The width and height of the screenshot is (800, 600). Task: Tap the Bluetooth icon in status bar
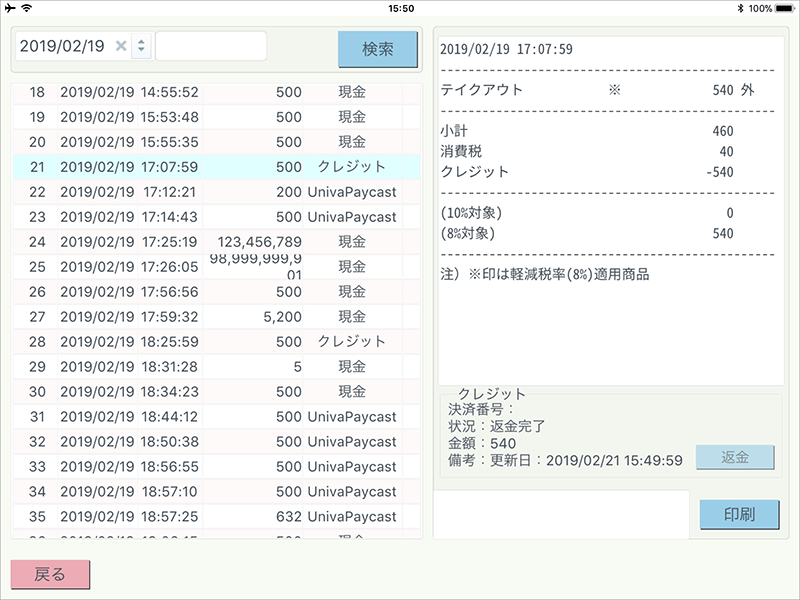(x=739, y=8)
